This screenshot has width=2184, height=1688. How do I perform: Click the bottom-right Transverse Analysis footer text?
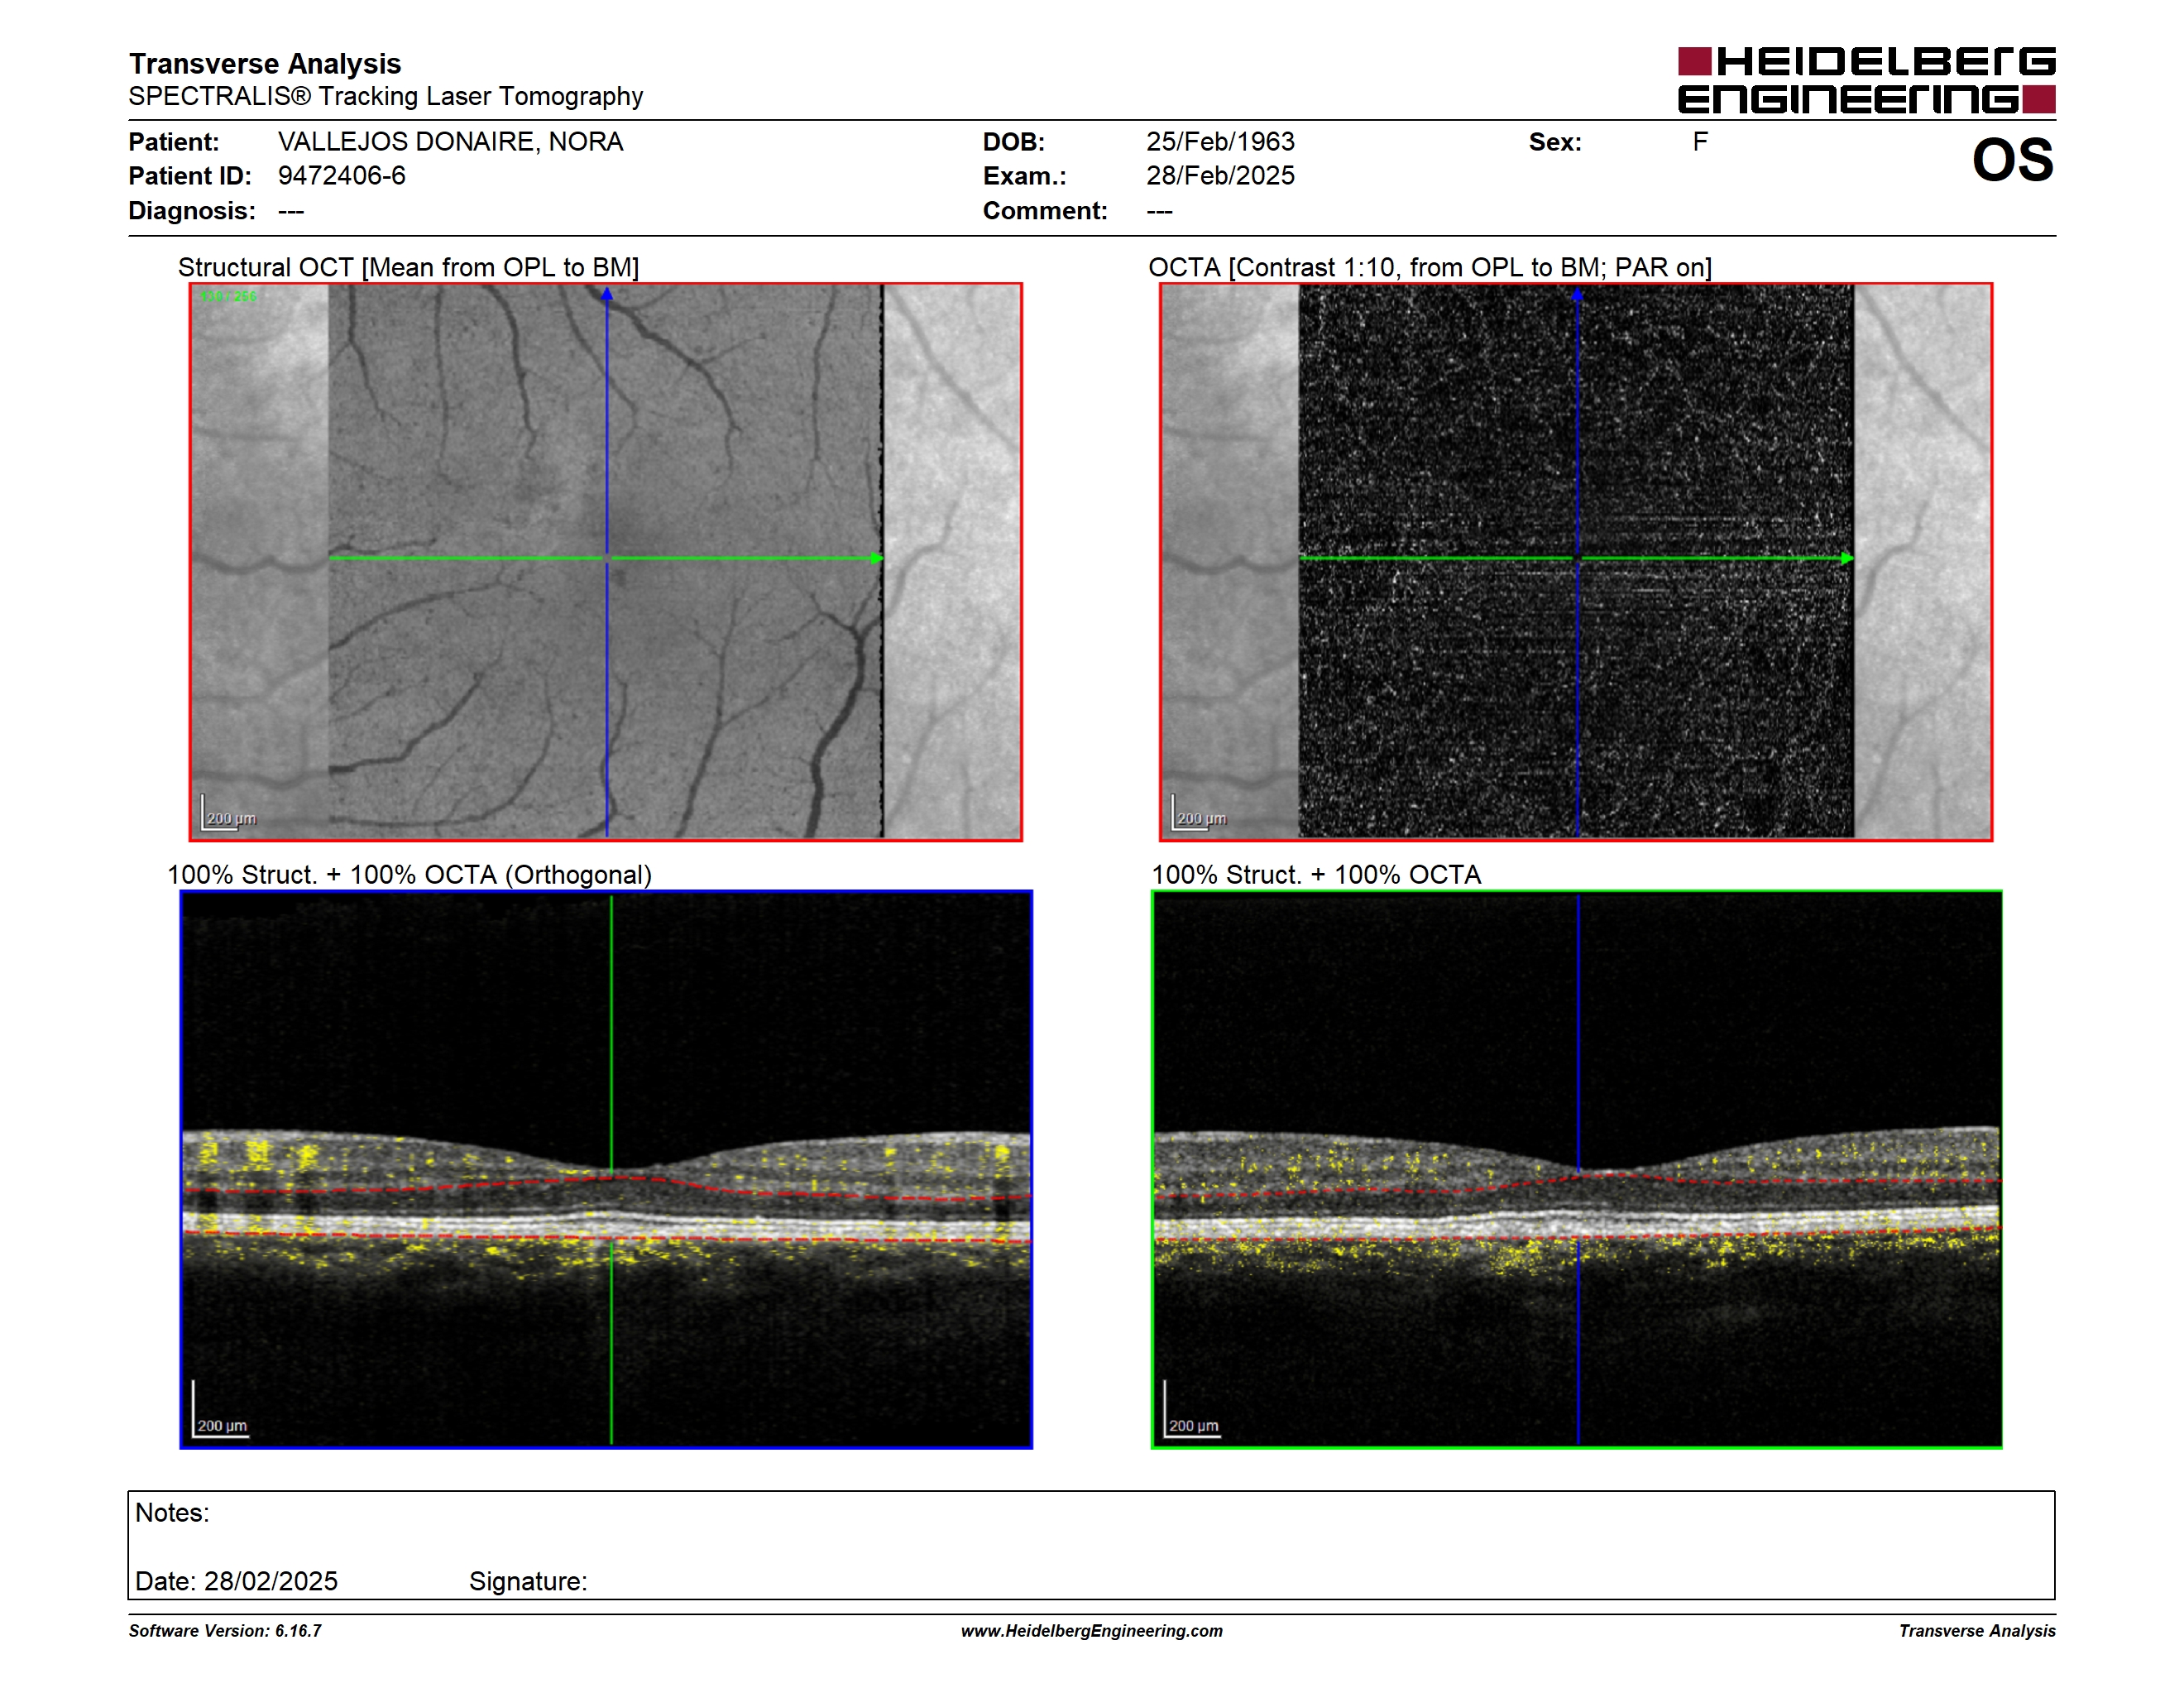1977,1631
